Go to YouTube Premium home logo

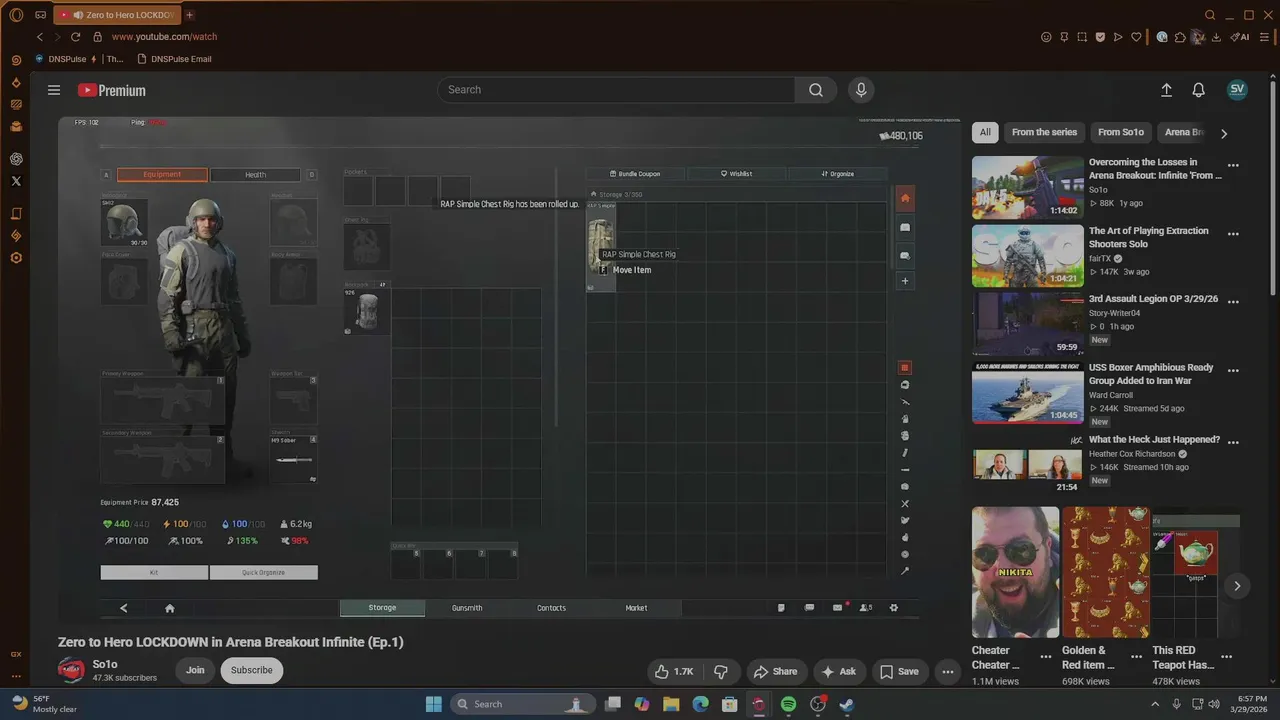[x=112, y=90]
